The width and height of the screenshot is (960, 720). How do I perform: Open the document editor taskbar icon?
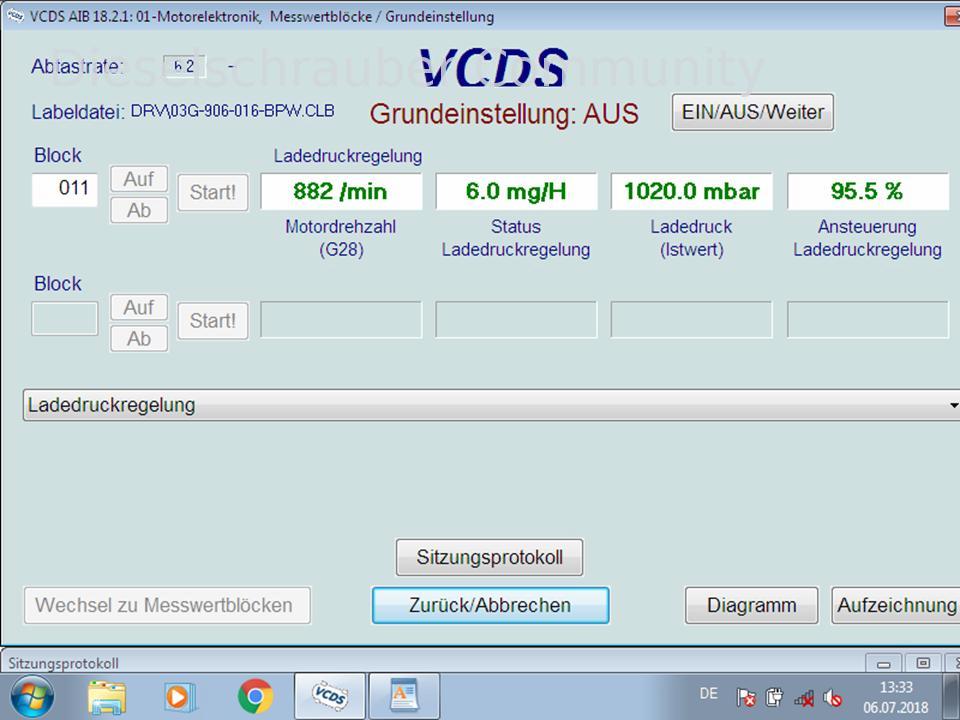coord(404,696)
